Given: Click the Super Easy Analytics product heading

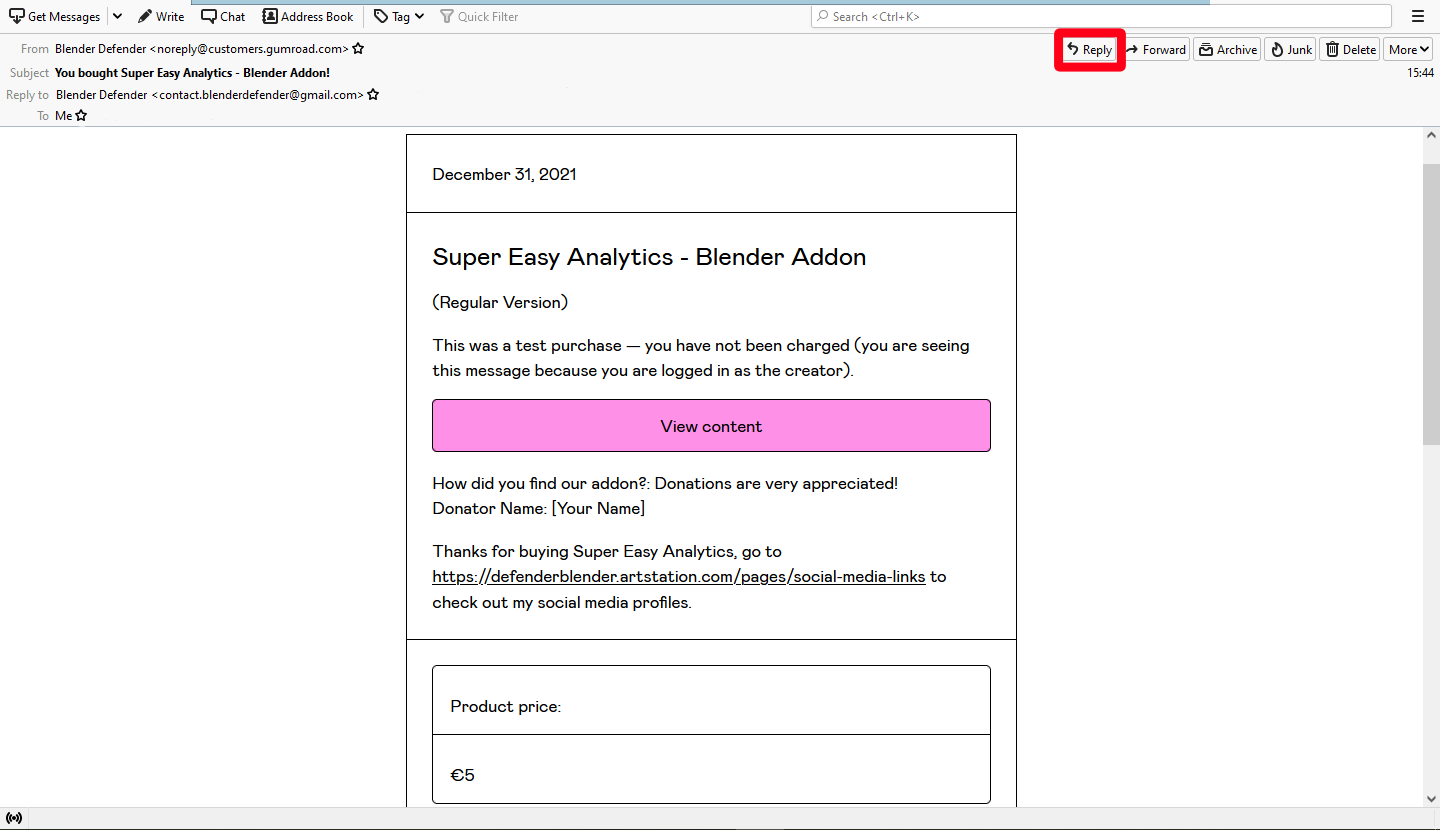Looking at the screenshot, I should coord(649,257).
